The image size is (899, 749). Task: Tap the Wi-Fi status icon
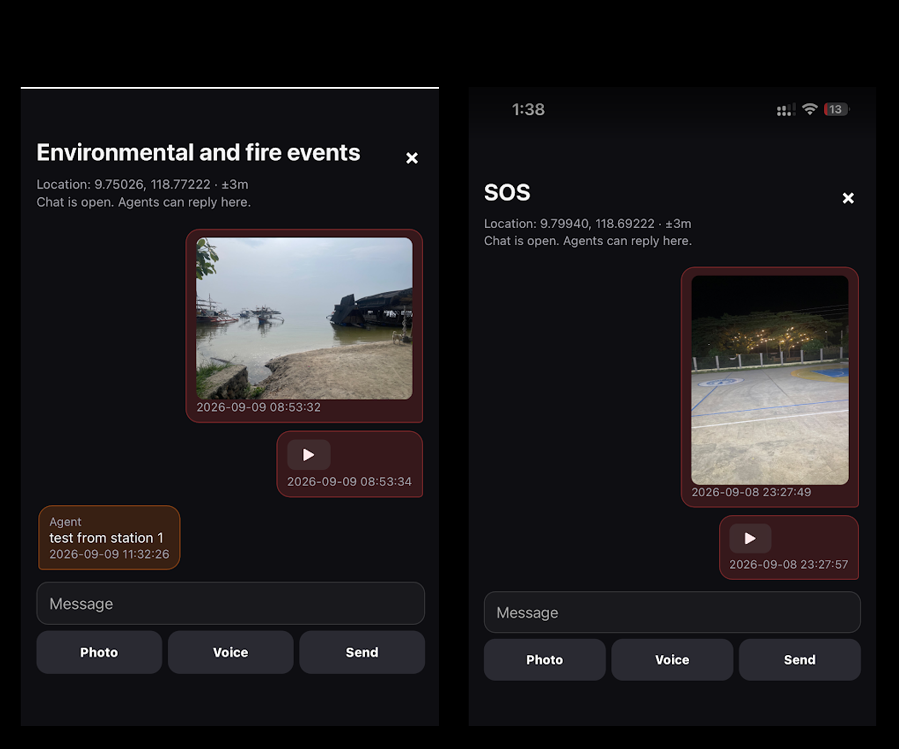[x=810, y=109]
